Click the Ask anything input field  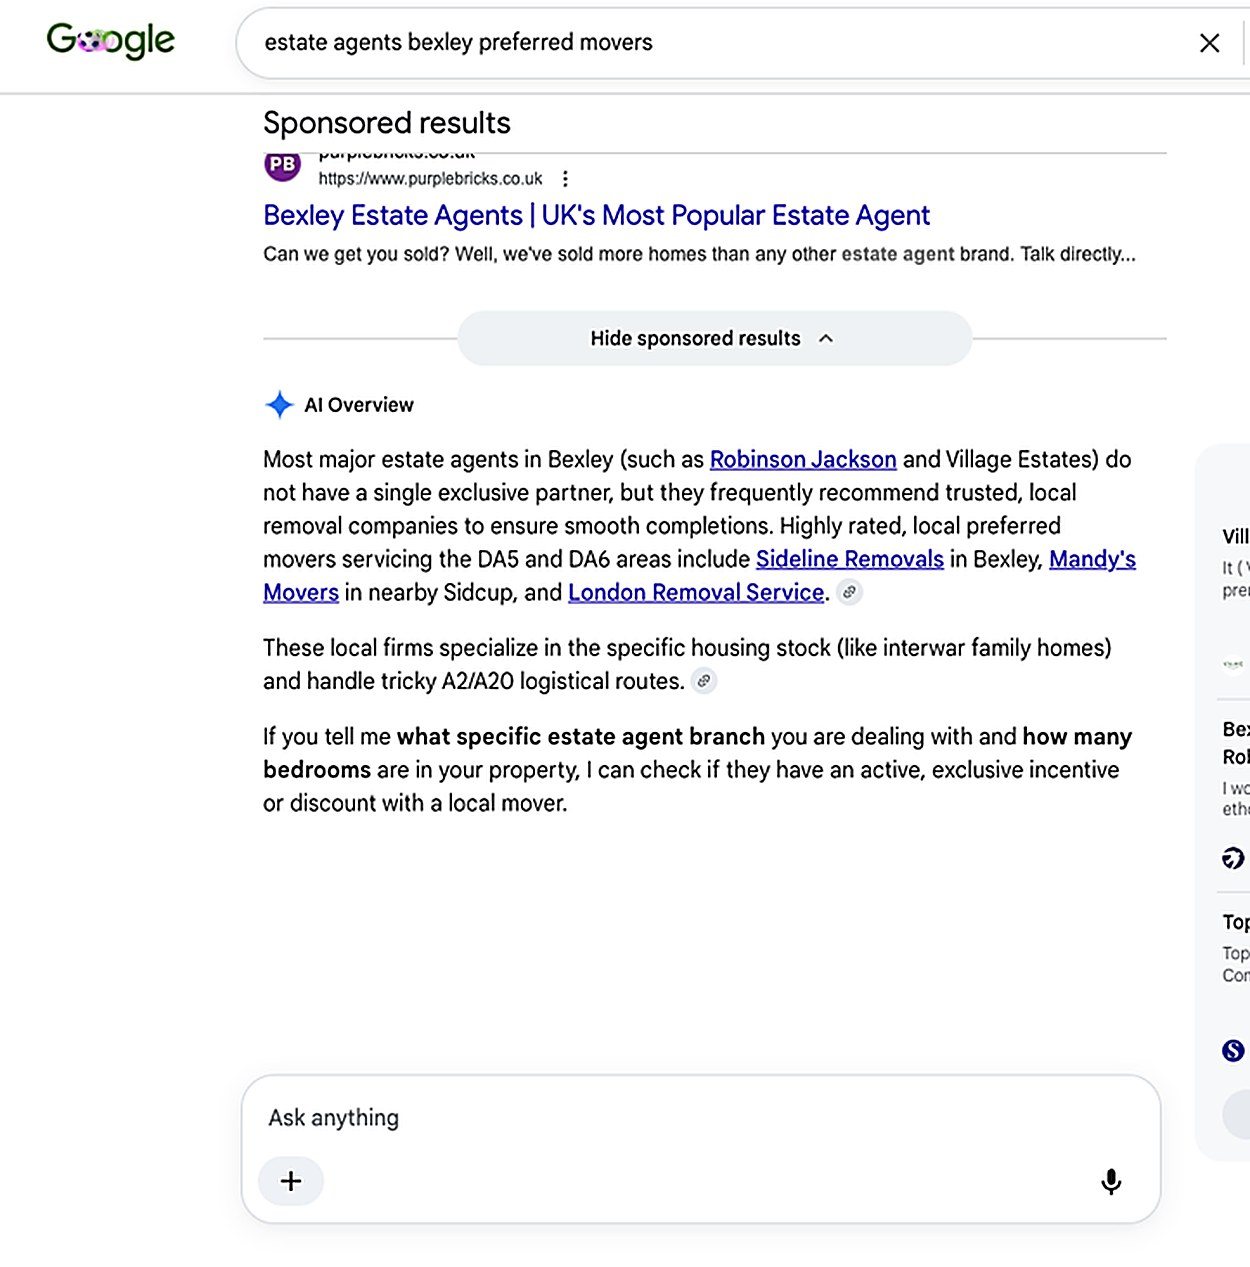(x=700, y=1118)
